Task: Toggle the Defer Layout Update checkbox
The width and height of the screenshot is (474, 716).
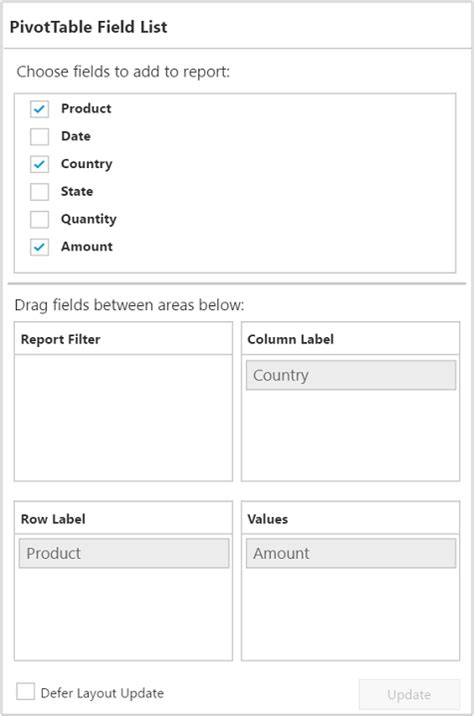Action: pyautogui.click(x=26, y=691)
